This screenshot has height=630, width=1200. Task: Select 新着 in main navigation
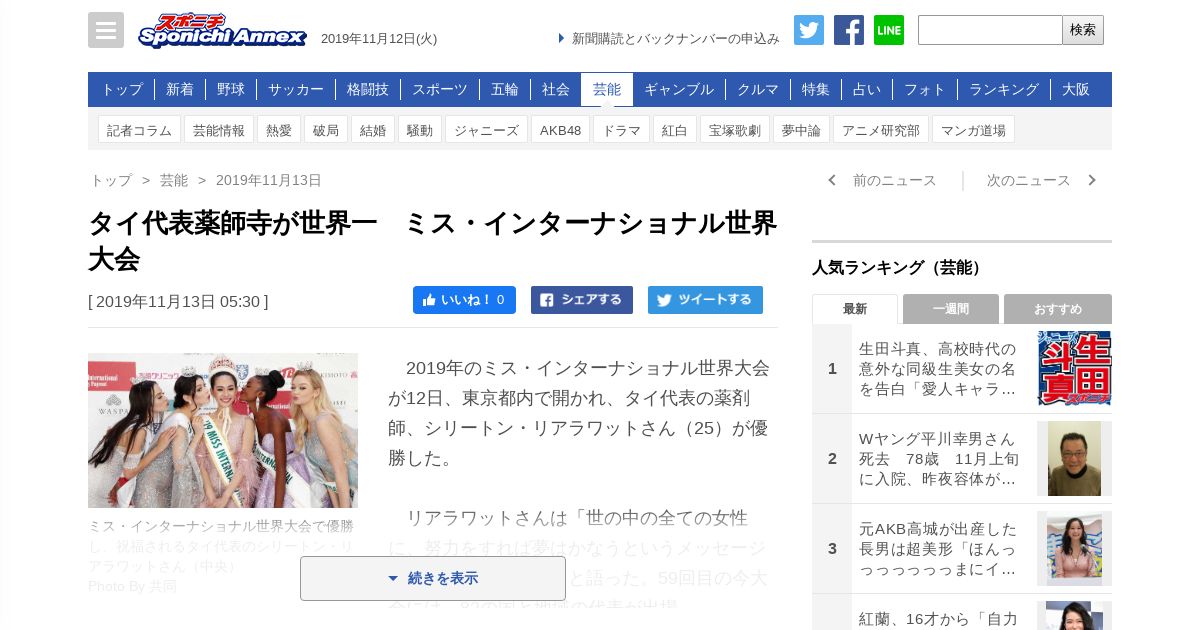coord(180,89)
